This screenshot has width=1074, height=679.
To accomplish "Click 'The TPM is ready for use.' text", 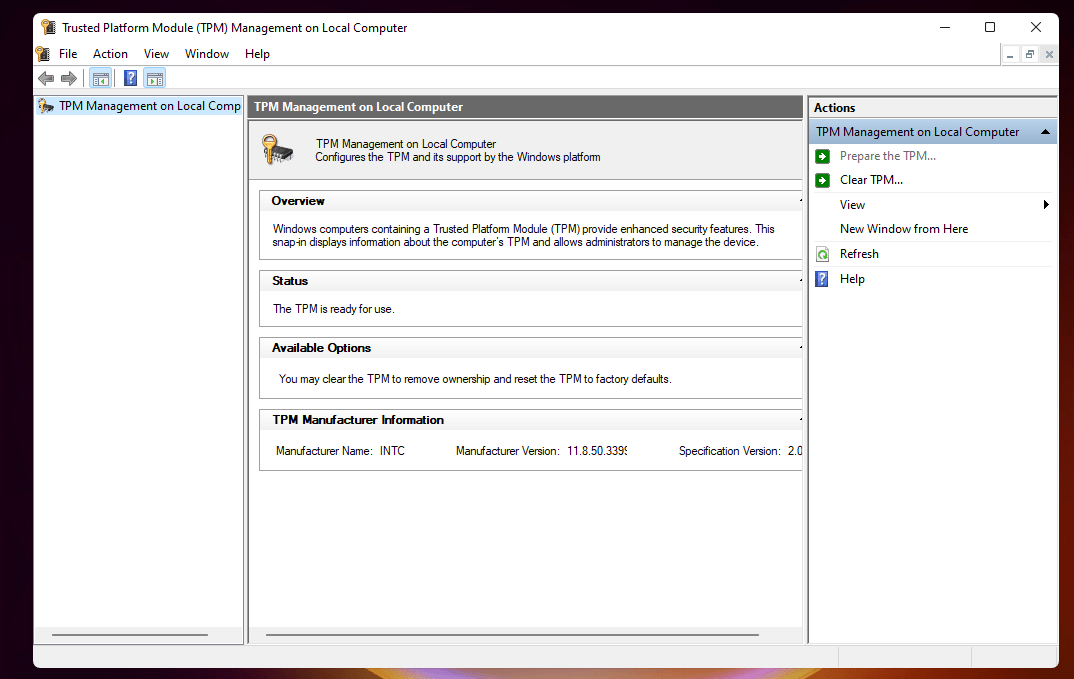I will coord(334,309).
